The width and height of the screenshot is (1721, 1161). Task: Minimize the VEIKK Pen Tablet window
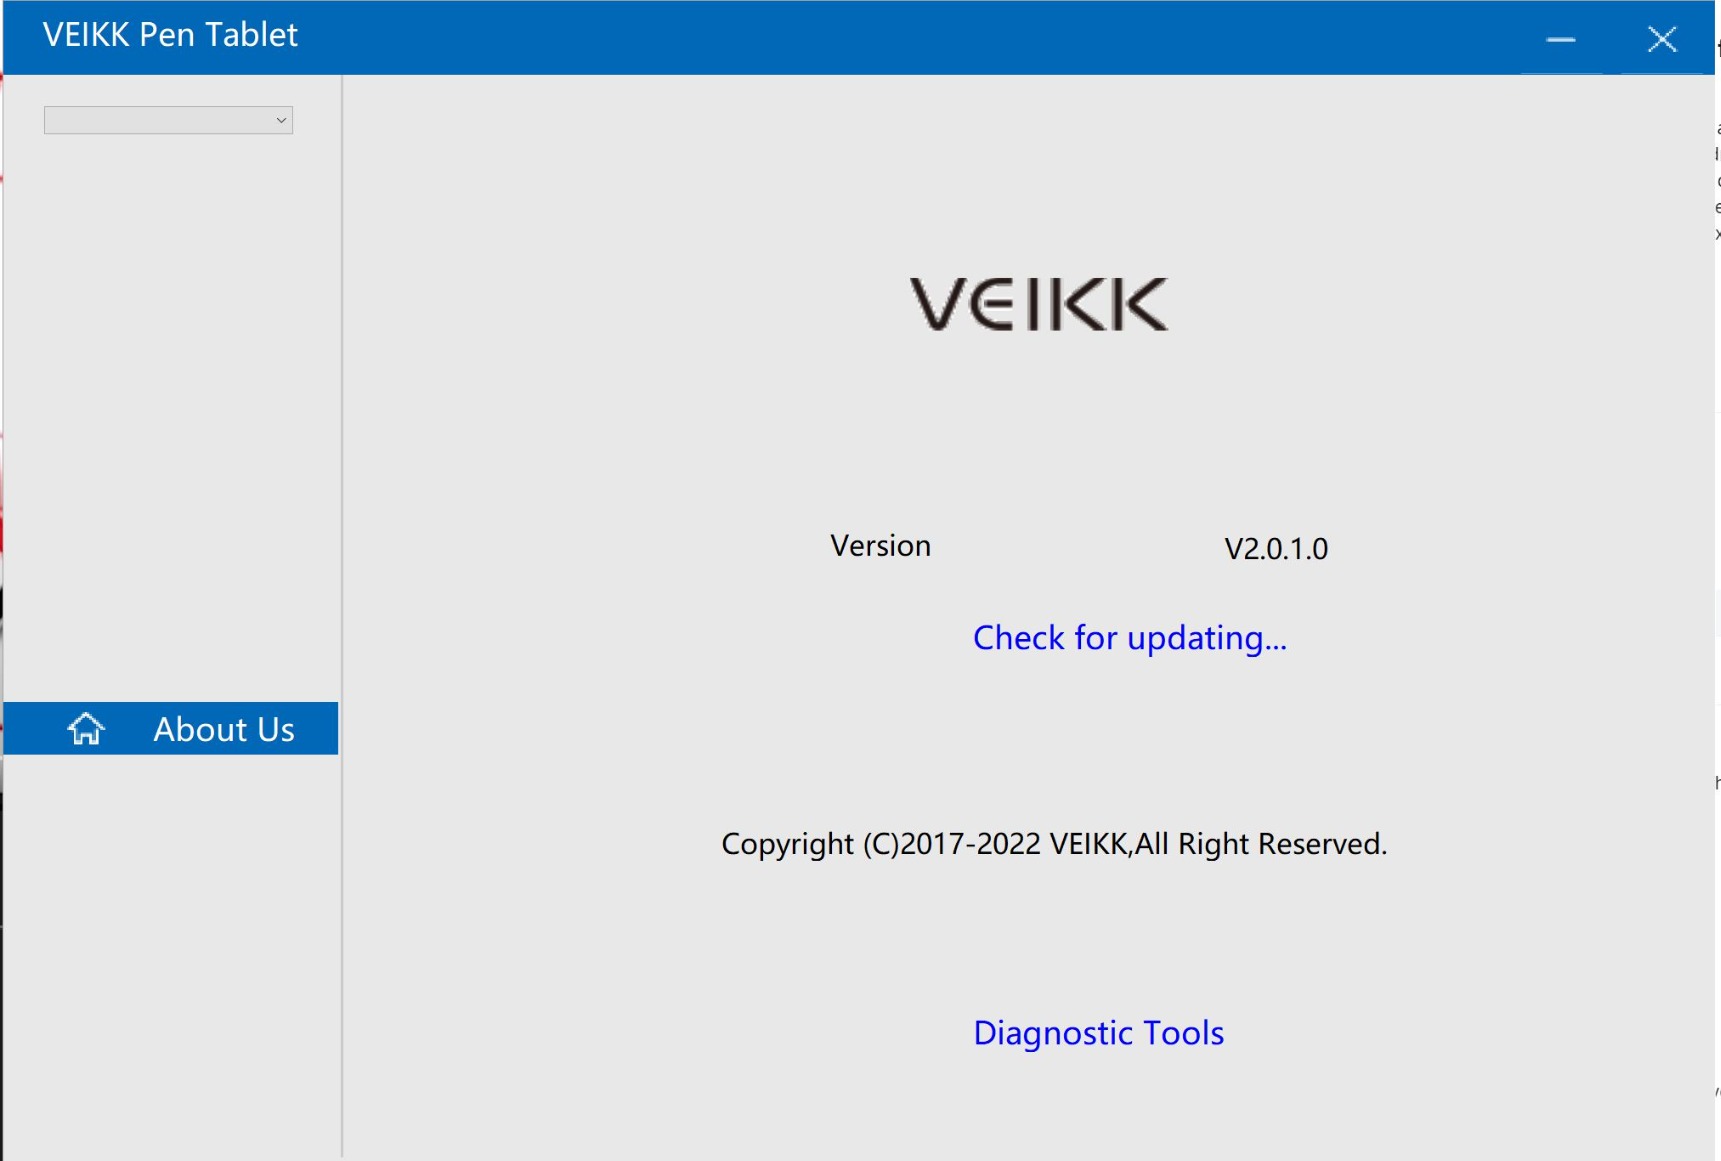1561,39
